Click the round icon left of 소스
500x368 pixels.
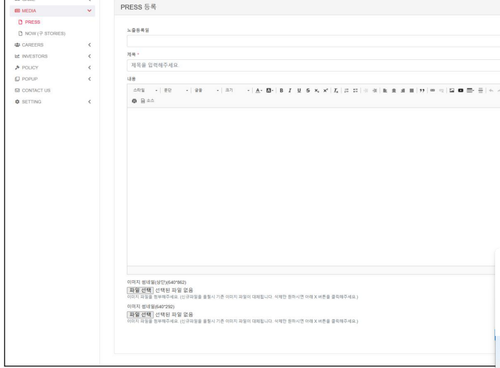(134, 101)
